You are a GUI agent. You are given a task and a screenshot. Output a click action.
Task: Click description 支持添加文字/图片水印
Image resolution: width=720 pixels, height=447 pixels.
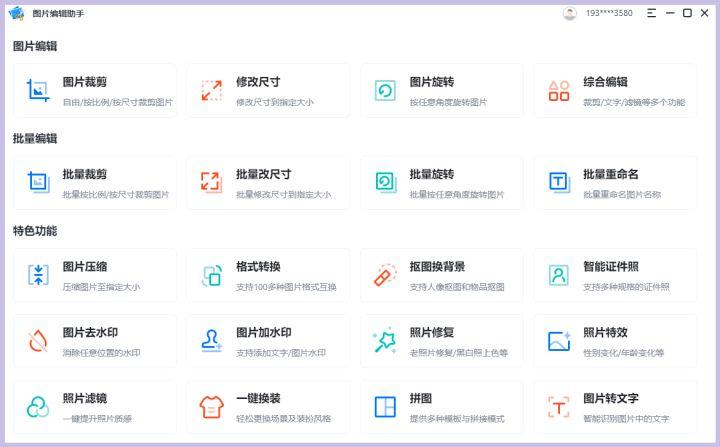pyautogui.click(x=281, y=353)
